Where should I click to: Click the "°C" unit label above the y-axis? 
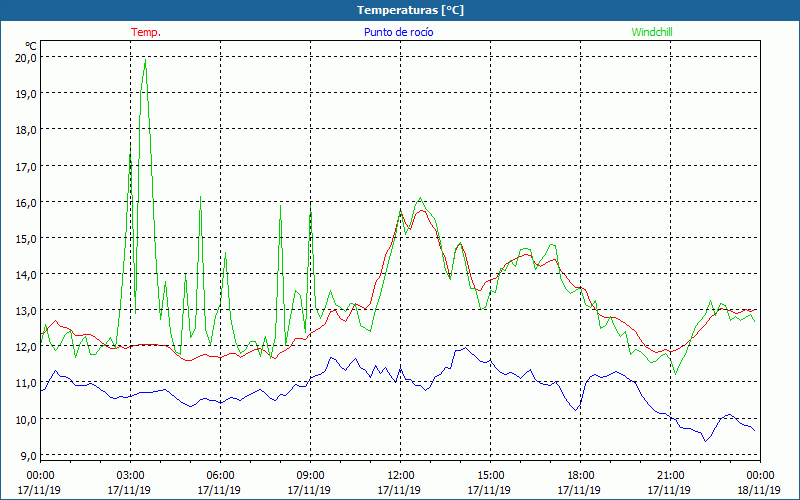click(x=31, y=45)
